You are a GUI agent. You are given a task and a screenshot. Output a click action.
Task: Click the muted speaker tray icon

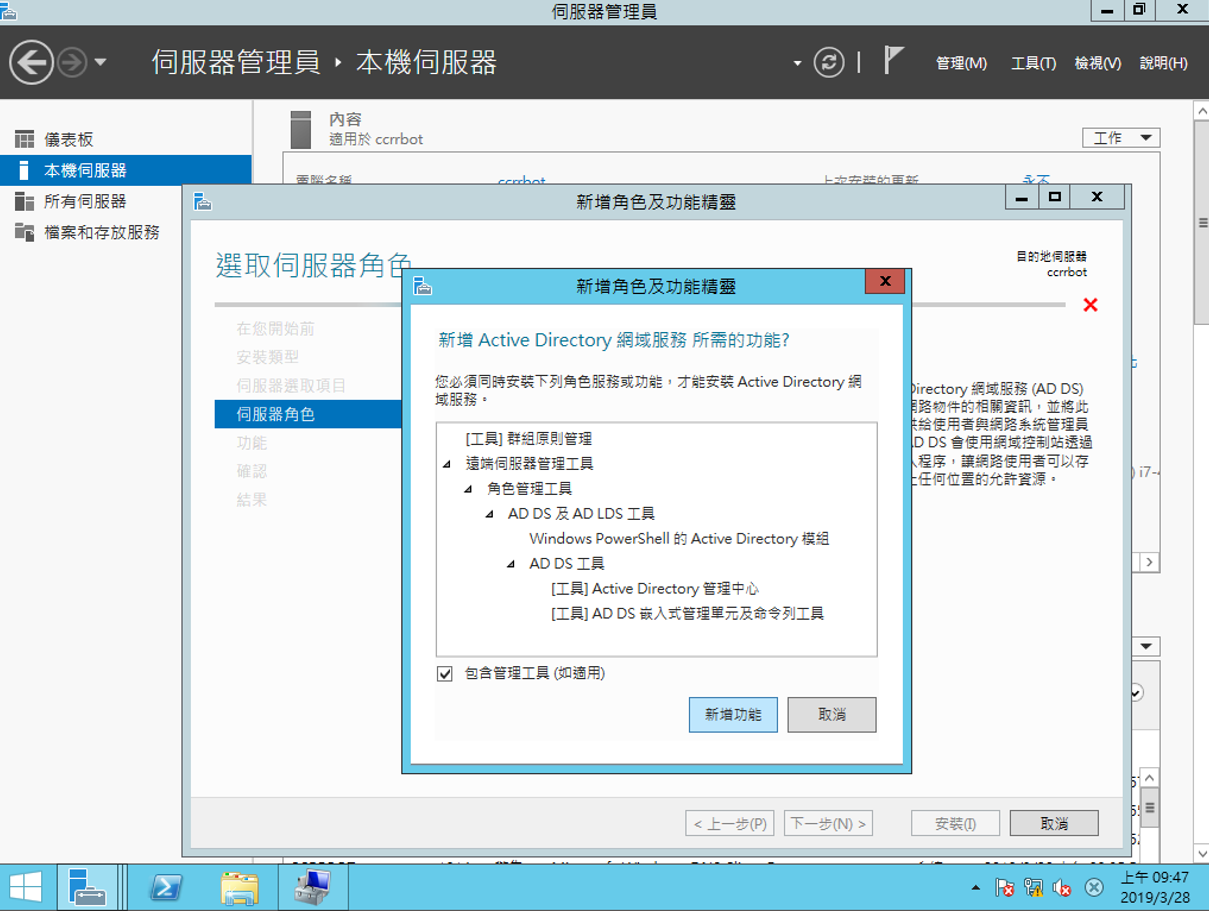click(x=1062, y=888)
